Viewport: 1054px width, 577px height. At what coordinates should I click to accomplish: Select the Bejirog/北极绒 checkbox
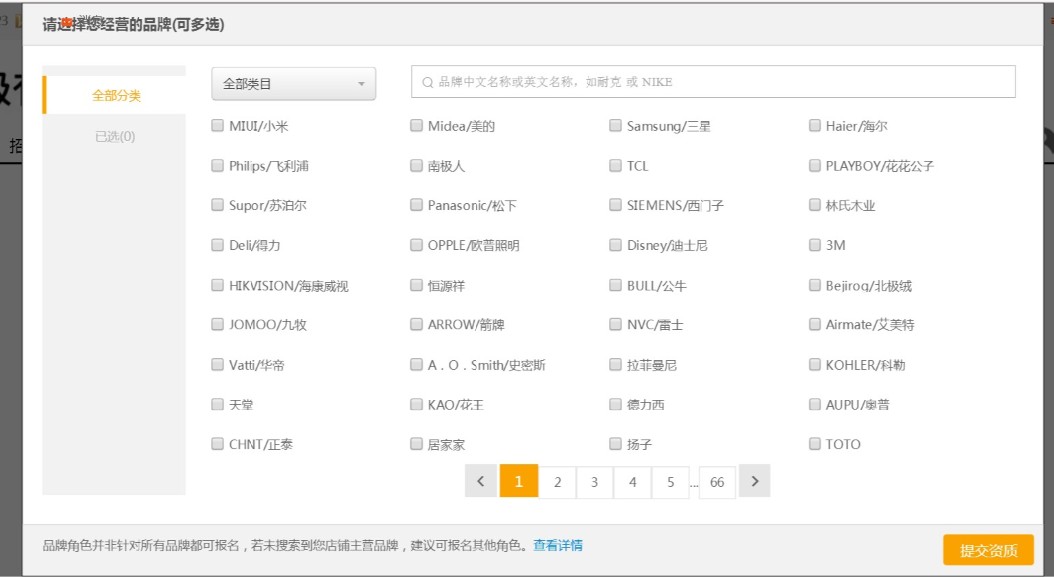point(815,285)
